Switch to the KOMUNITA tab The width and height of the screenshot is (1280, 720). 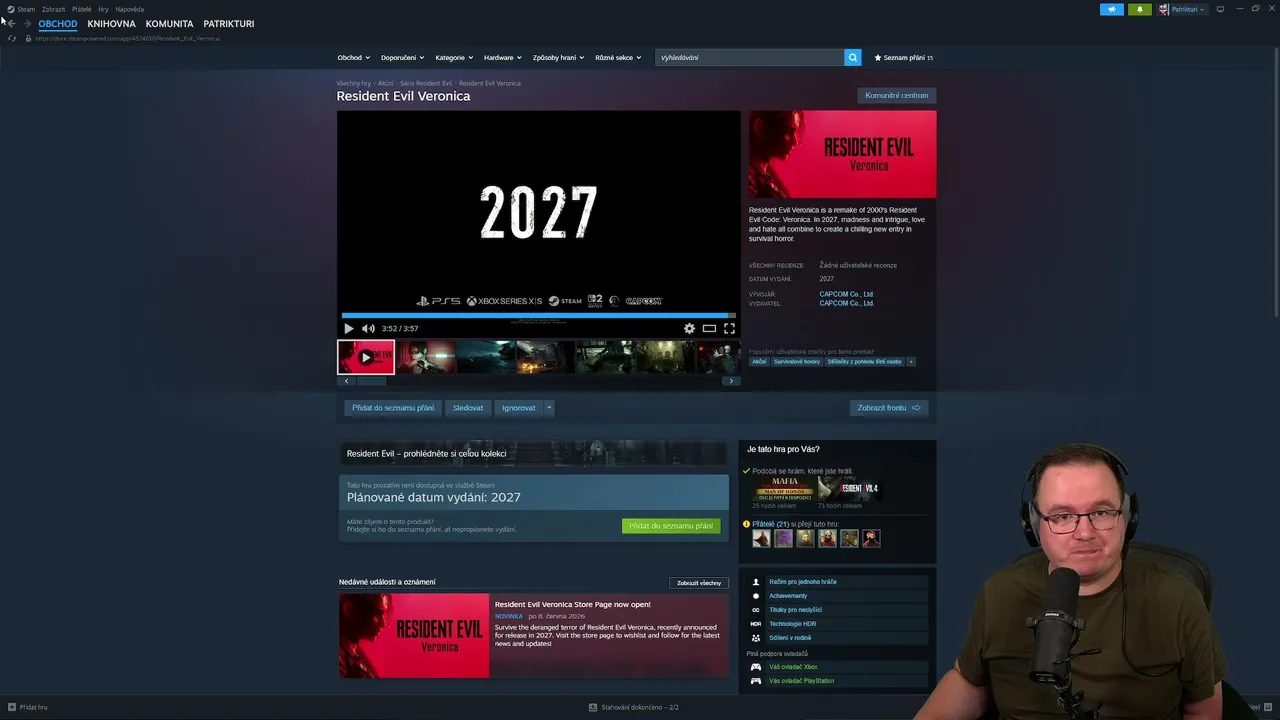169,24
